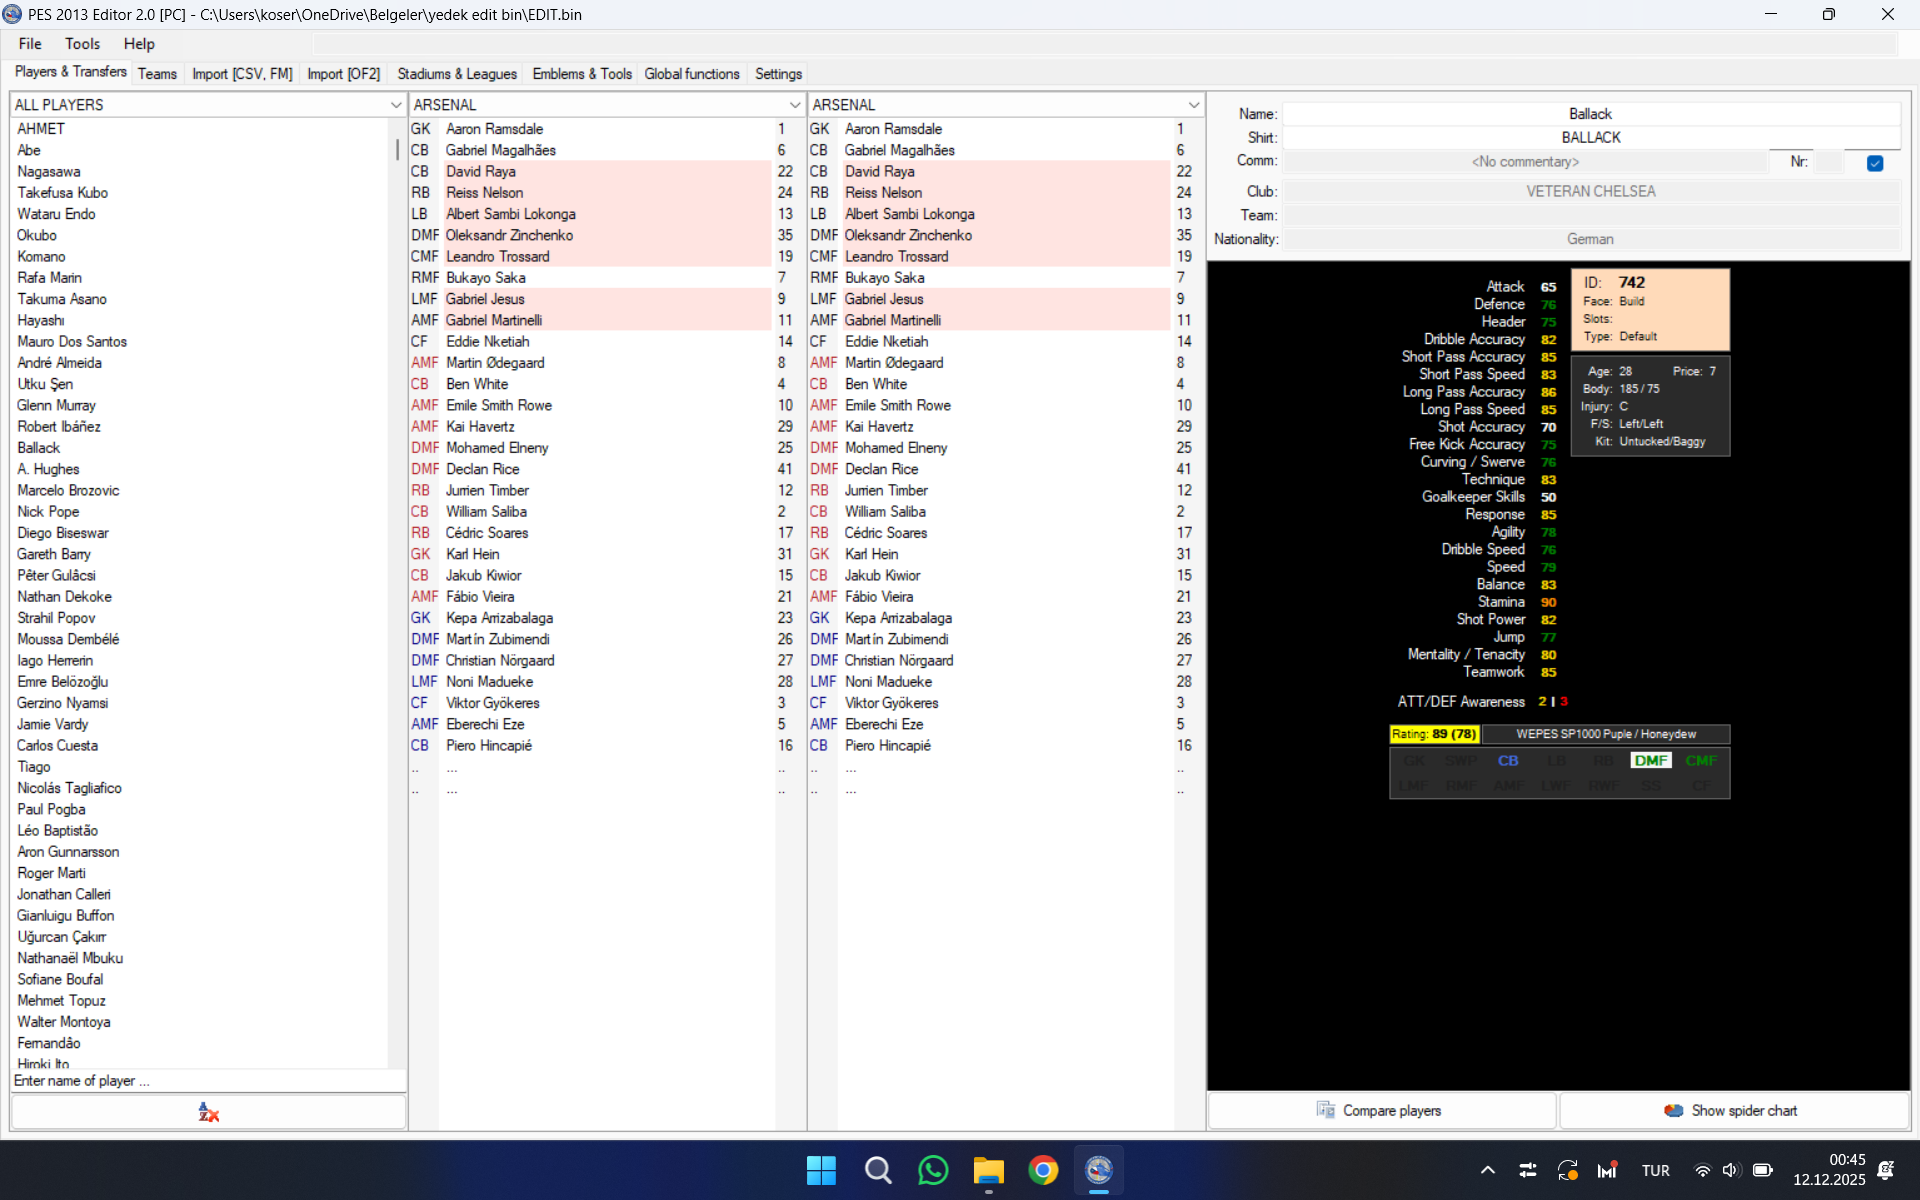Open the Stadiums & Leagues tab
1920x1200 pixels.
[x=457, y=74]
